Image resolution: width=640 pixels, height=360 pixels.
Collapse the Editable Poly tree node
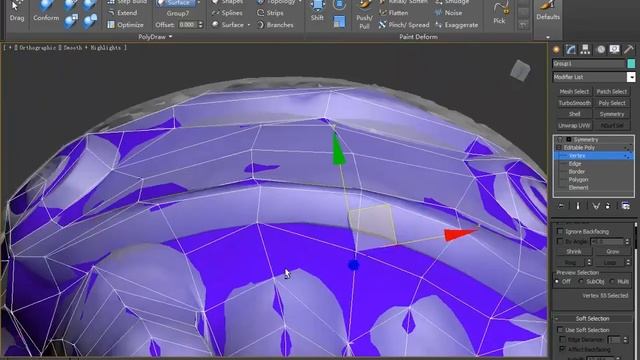click(x=558, y=148)
